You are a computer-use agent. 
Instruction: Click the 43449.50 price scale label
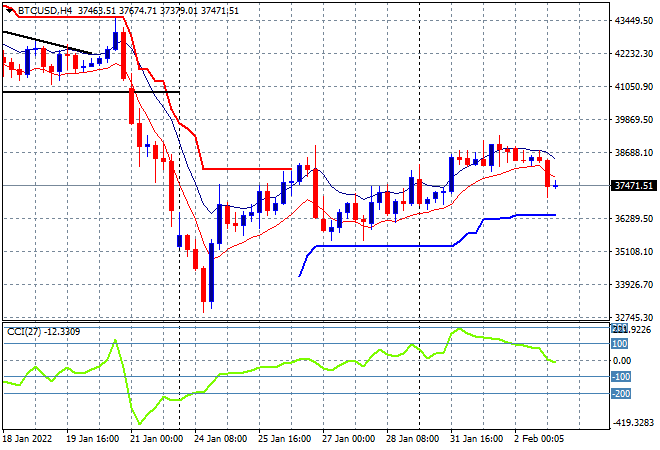tap(633, 21)
